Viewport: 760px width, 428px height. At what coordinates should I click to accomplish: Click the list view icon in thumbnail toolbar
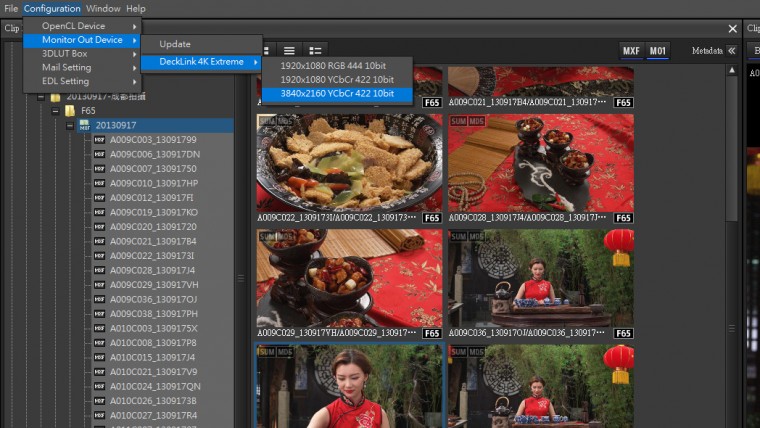click(x=289, y=50)
